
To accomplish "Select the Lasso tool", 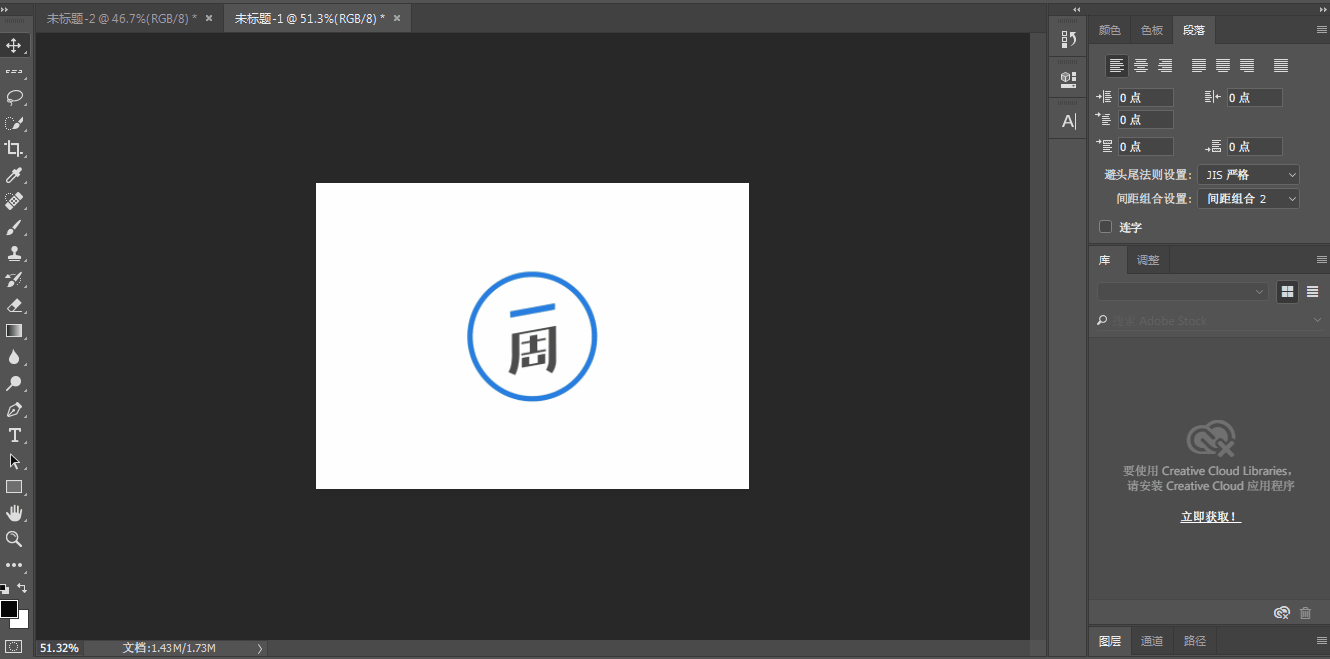I will (14, 98).
